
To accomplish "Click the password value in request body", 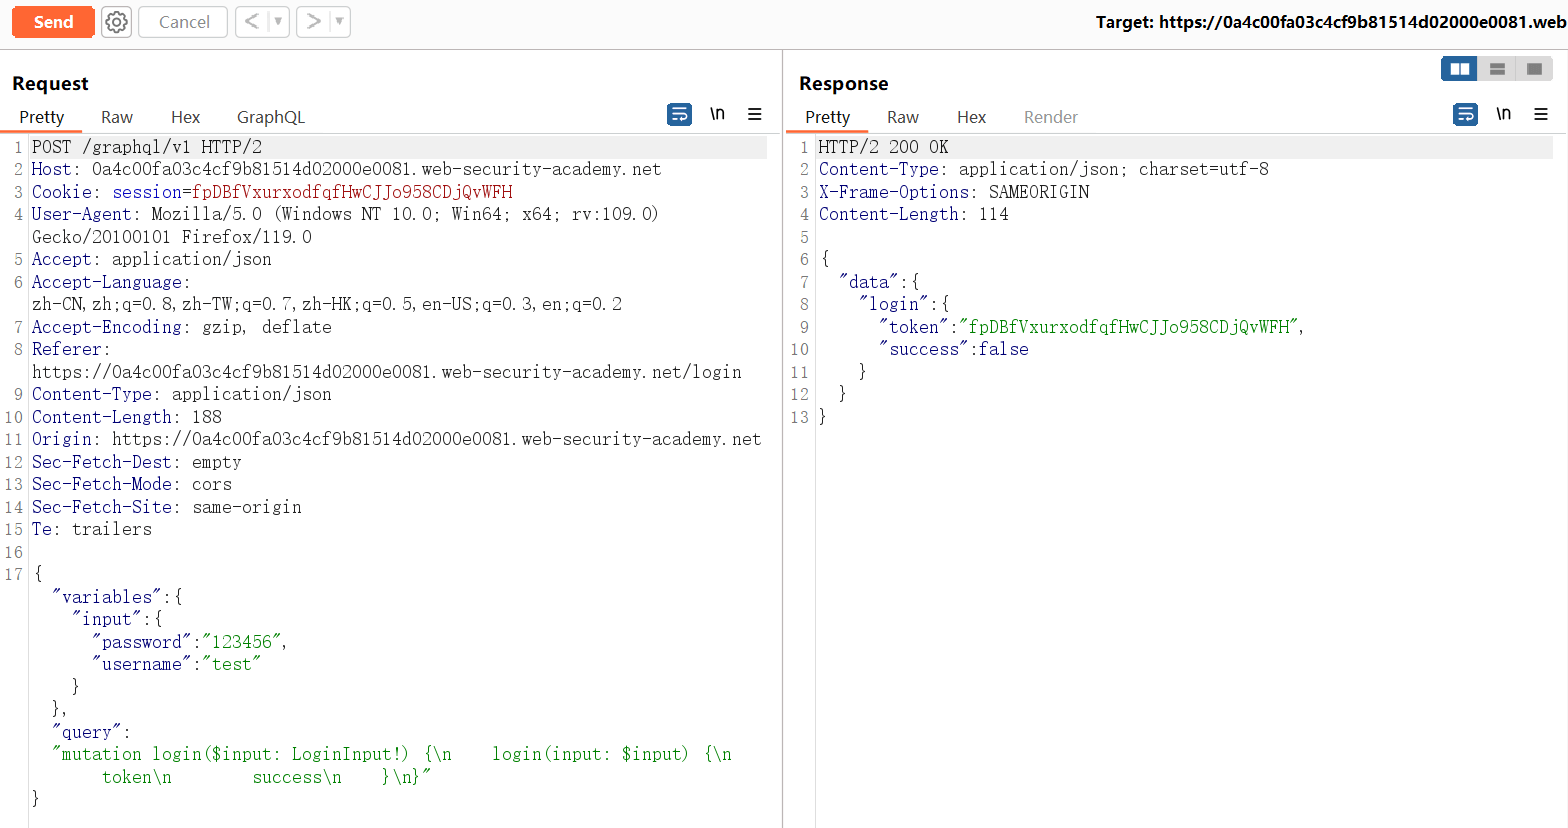I will click(244, 642).
